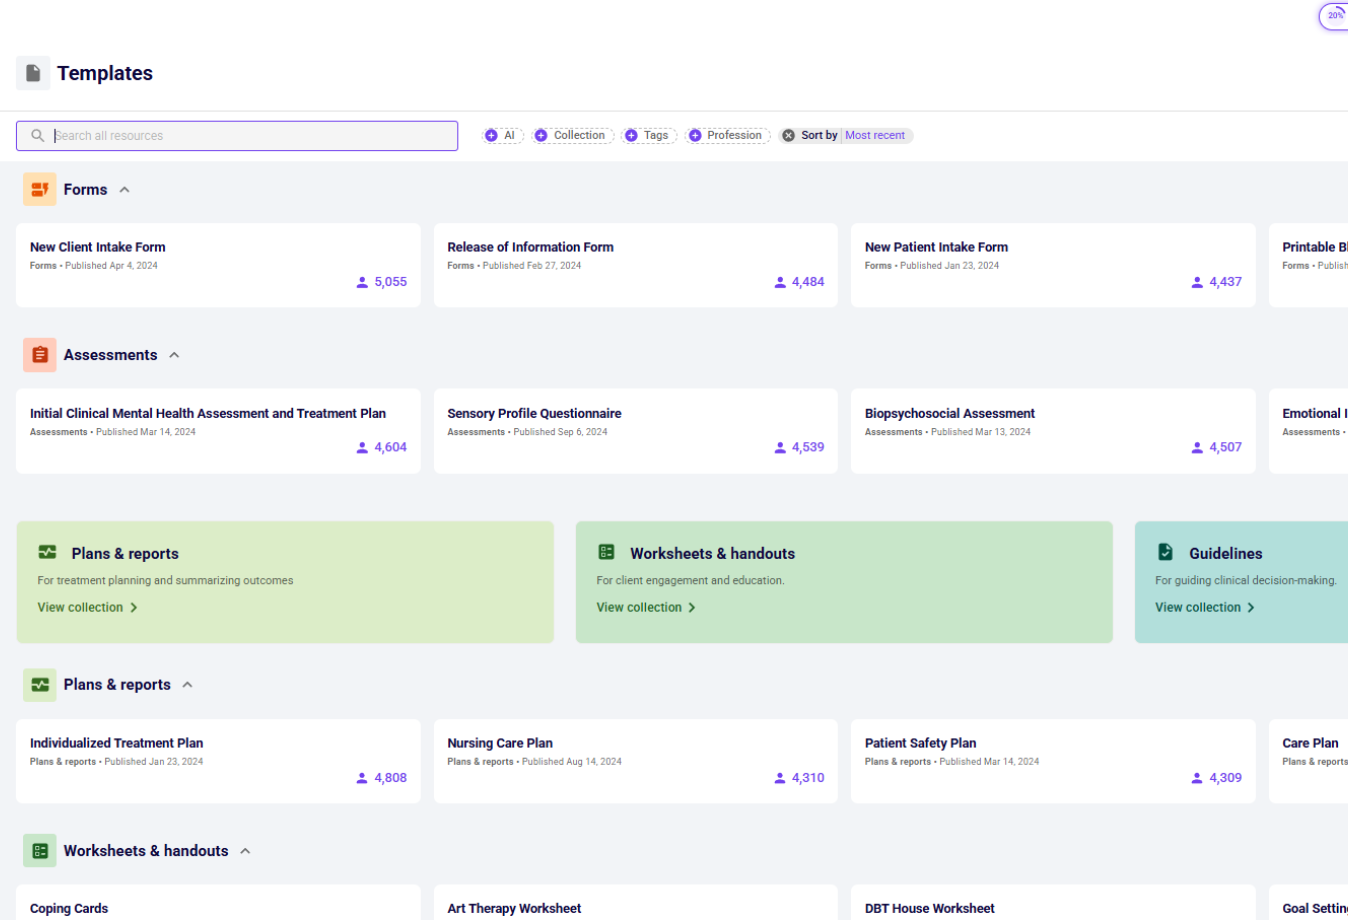
Task: Click the plus icon on Profession filter
Action: pyautogui.click(x=695, y=136)
